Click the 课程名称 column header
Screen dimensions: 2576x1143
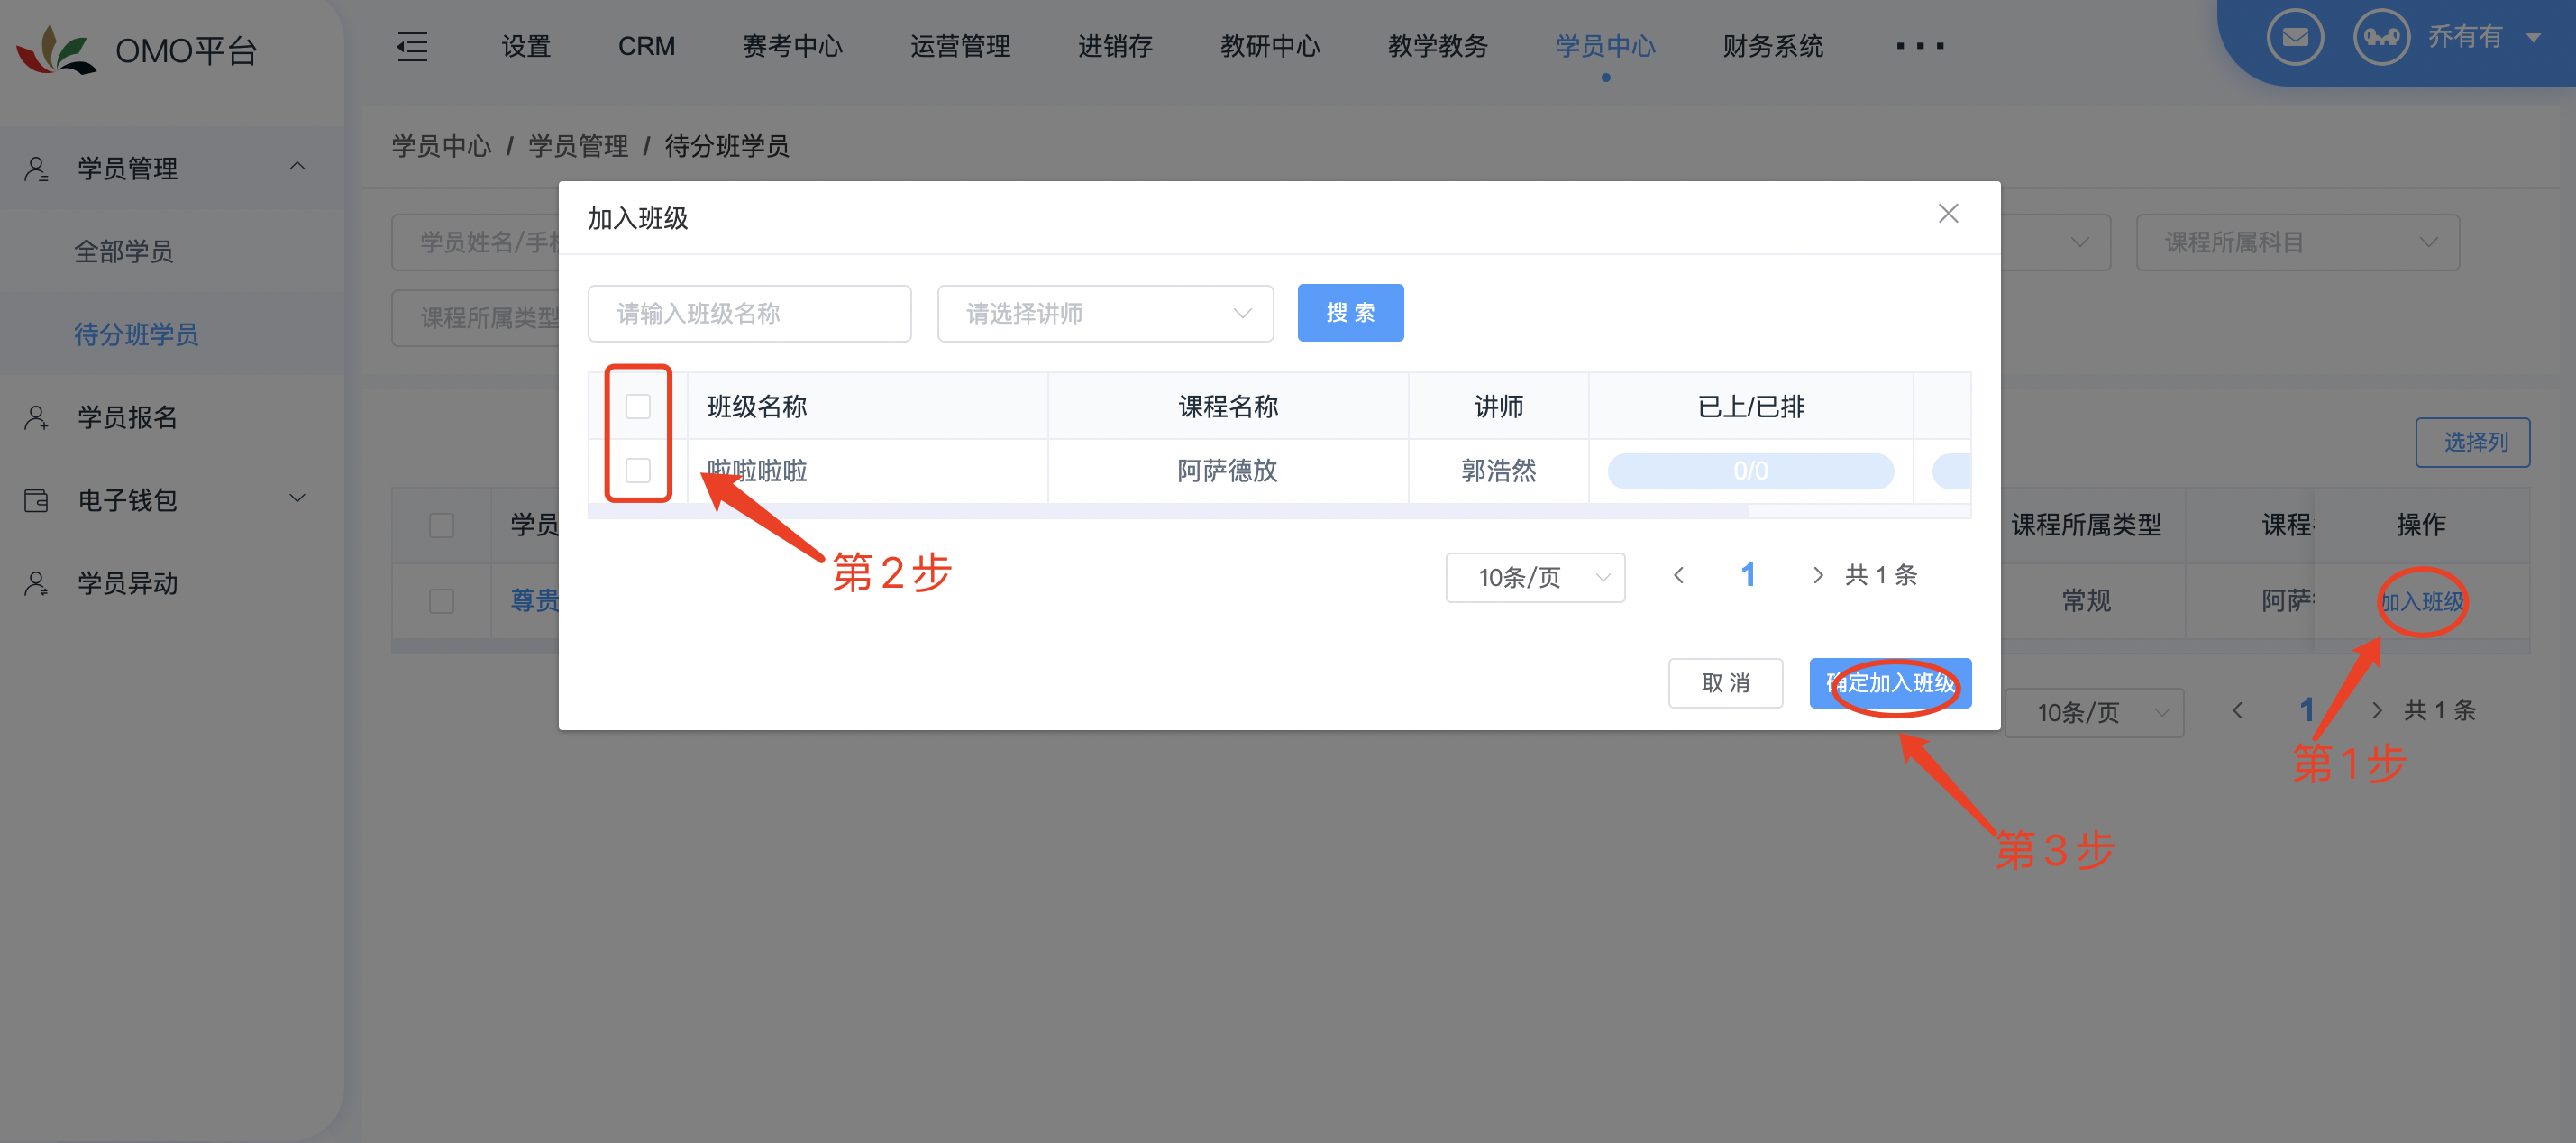point(1228,406)
